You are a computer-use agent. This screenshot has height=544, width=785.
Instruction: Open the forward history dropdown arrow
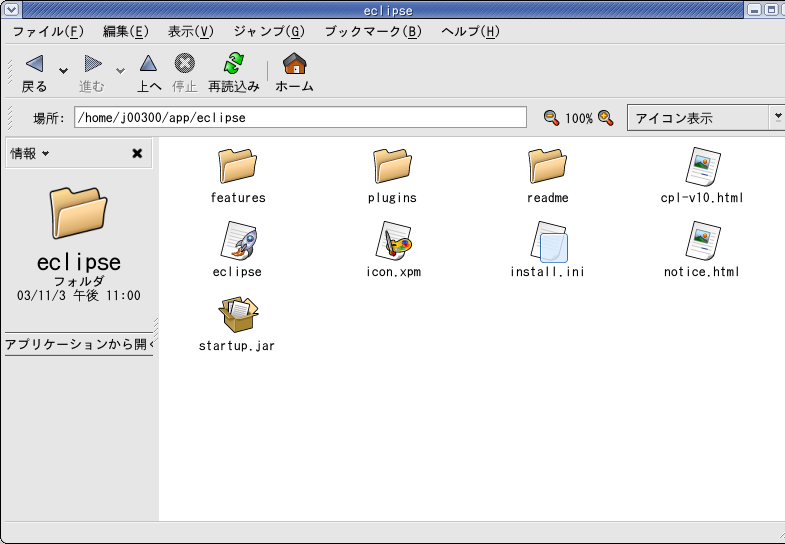121,71
